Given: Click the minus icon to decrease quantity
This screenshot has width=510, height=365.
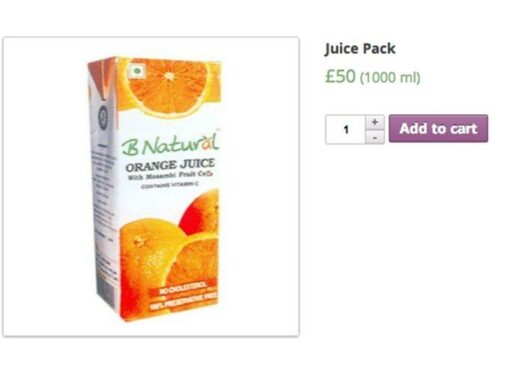Looking at the screenshot, I should 375,137.
